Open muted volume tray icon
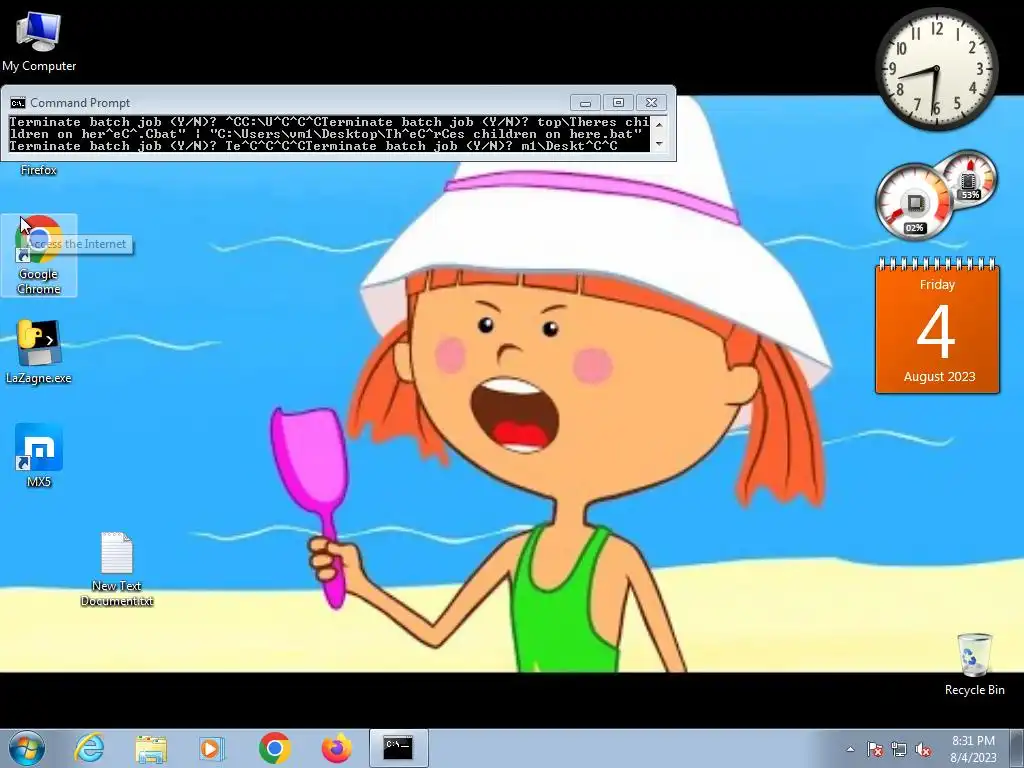Screen dimensions: 1024x768 point(923,749)
